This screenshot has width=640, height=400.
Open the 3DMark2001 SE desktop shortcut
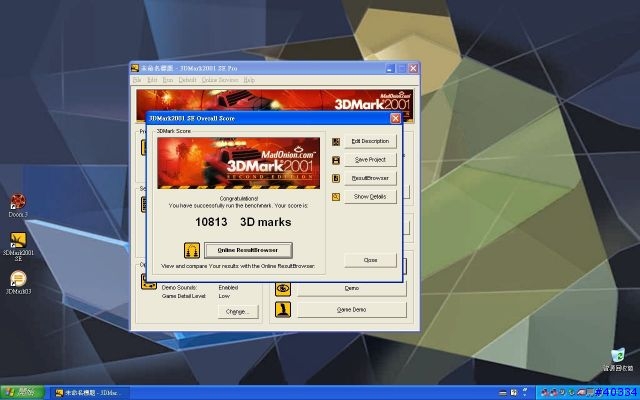18,247
